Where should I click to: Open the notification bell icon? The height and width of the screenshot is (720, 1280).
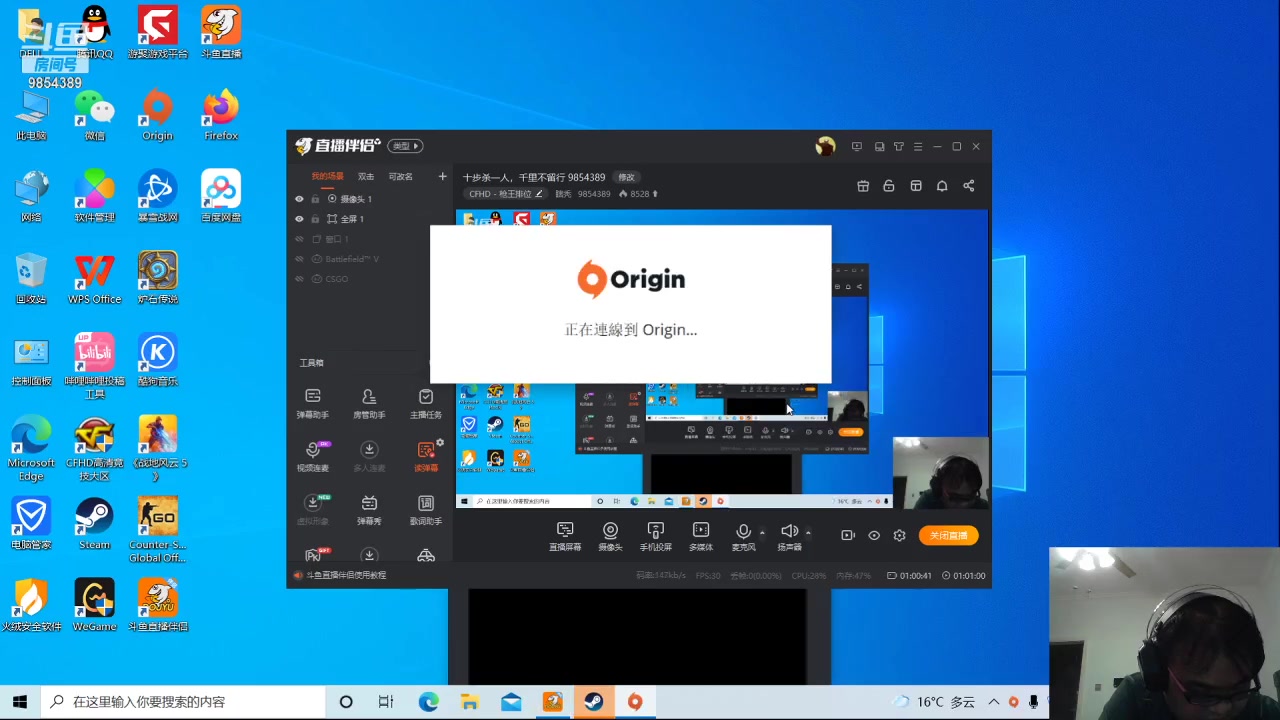coord(942,186)
